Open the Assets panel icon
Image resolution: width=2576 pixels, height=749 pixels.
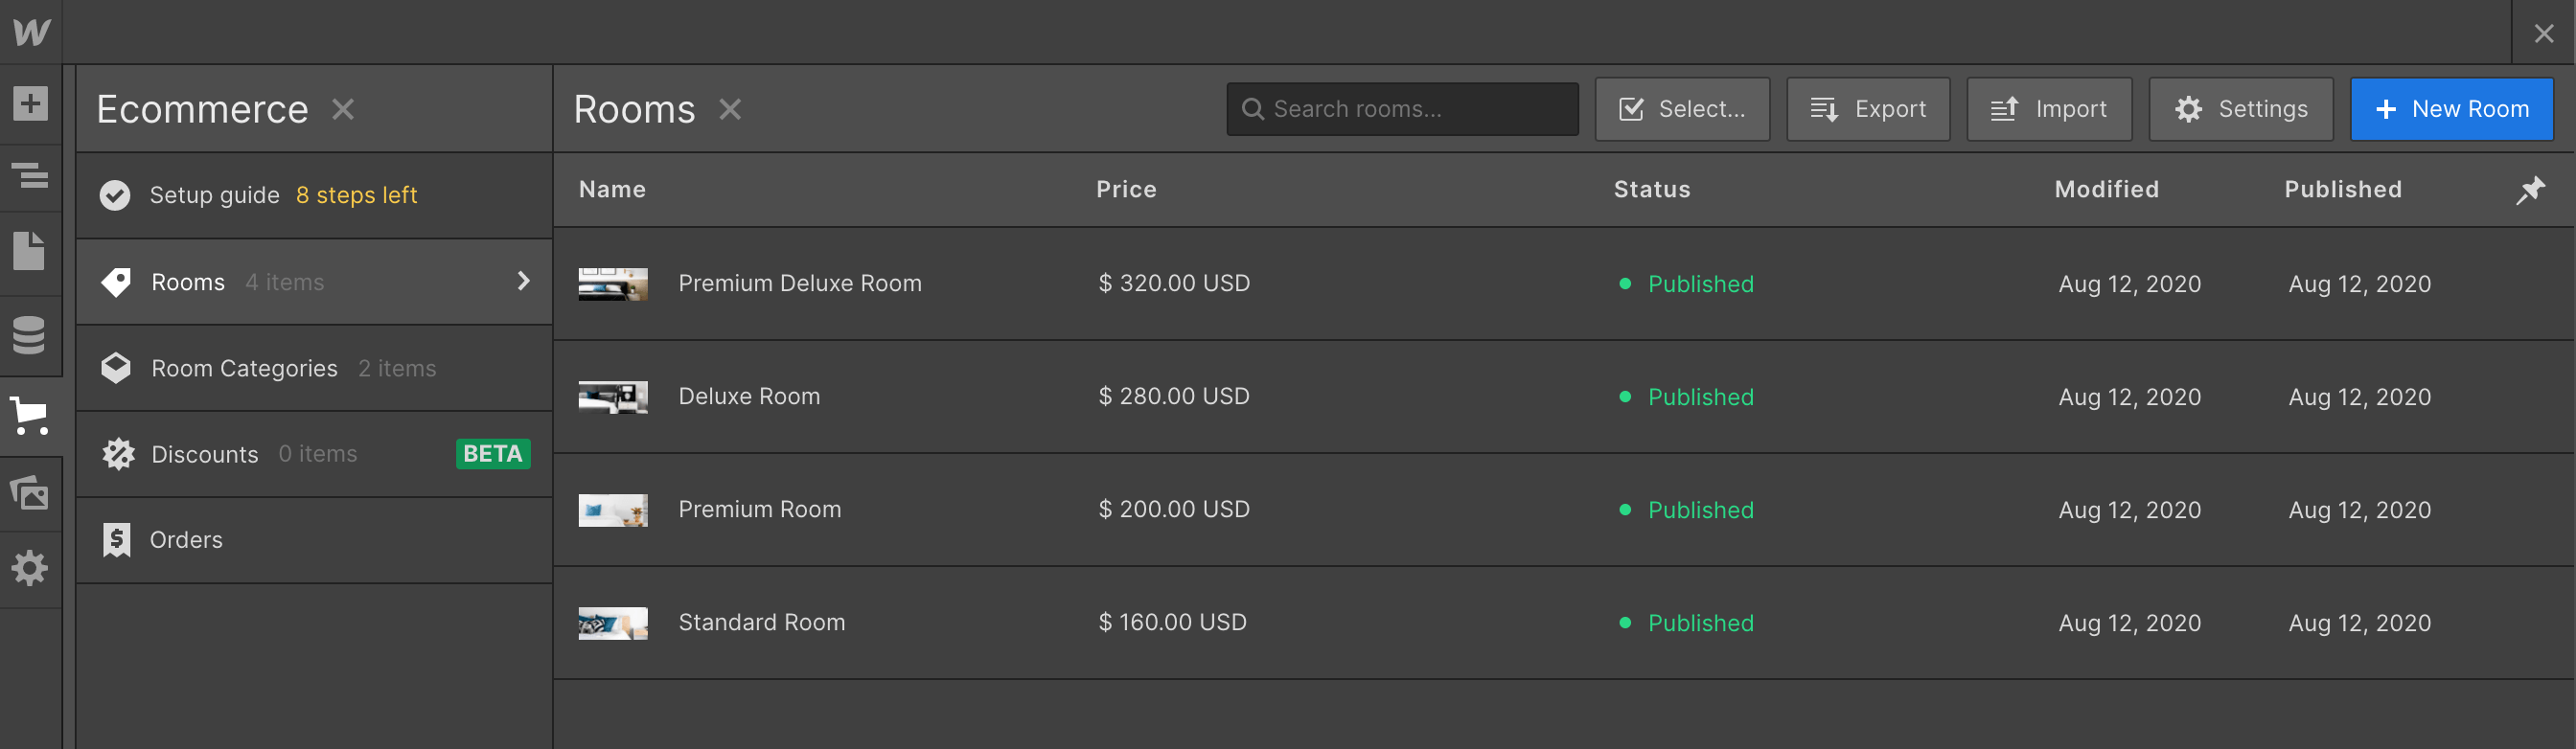point(30,492)
